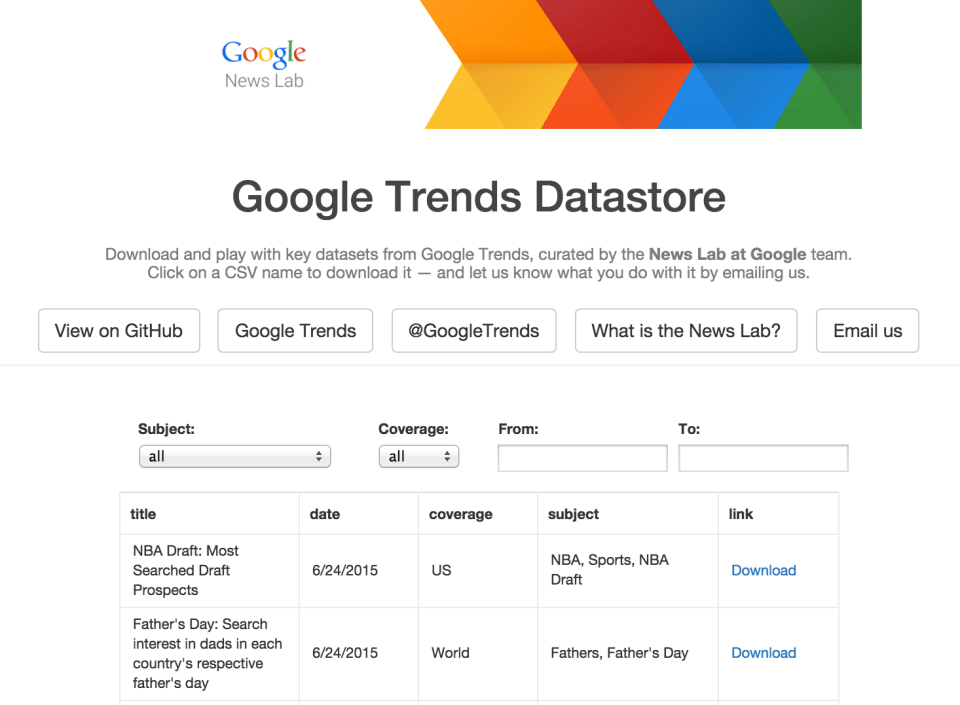Download the NBA Draft dataset
960x705 pixels.
(x=763, y=570)
